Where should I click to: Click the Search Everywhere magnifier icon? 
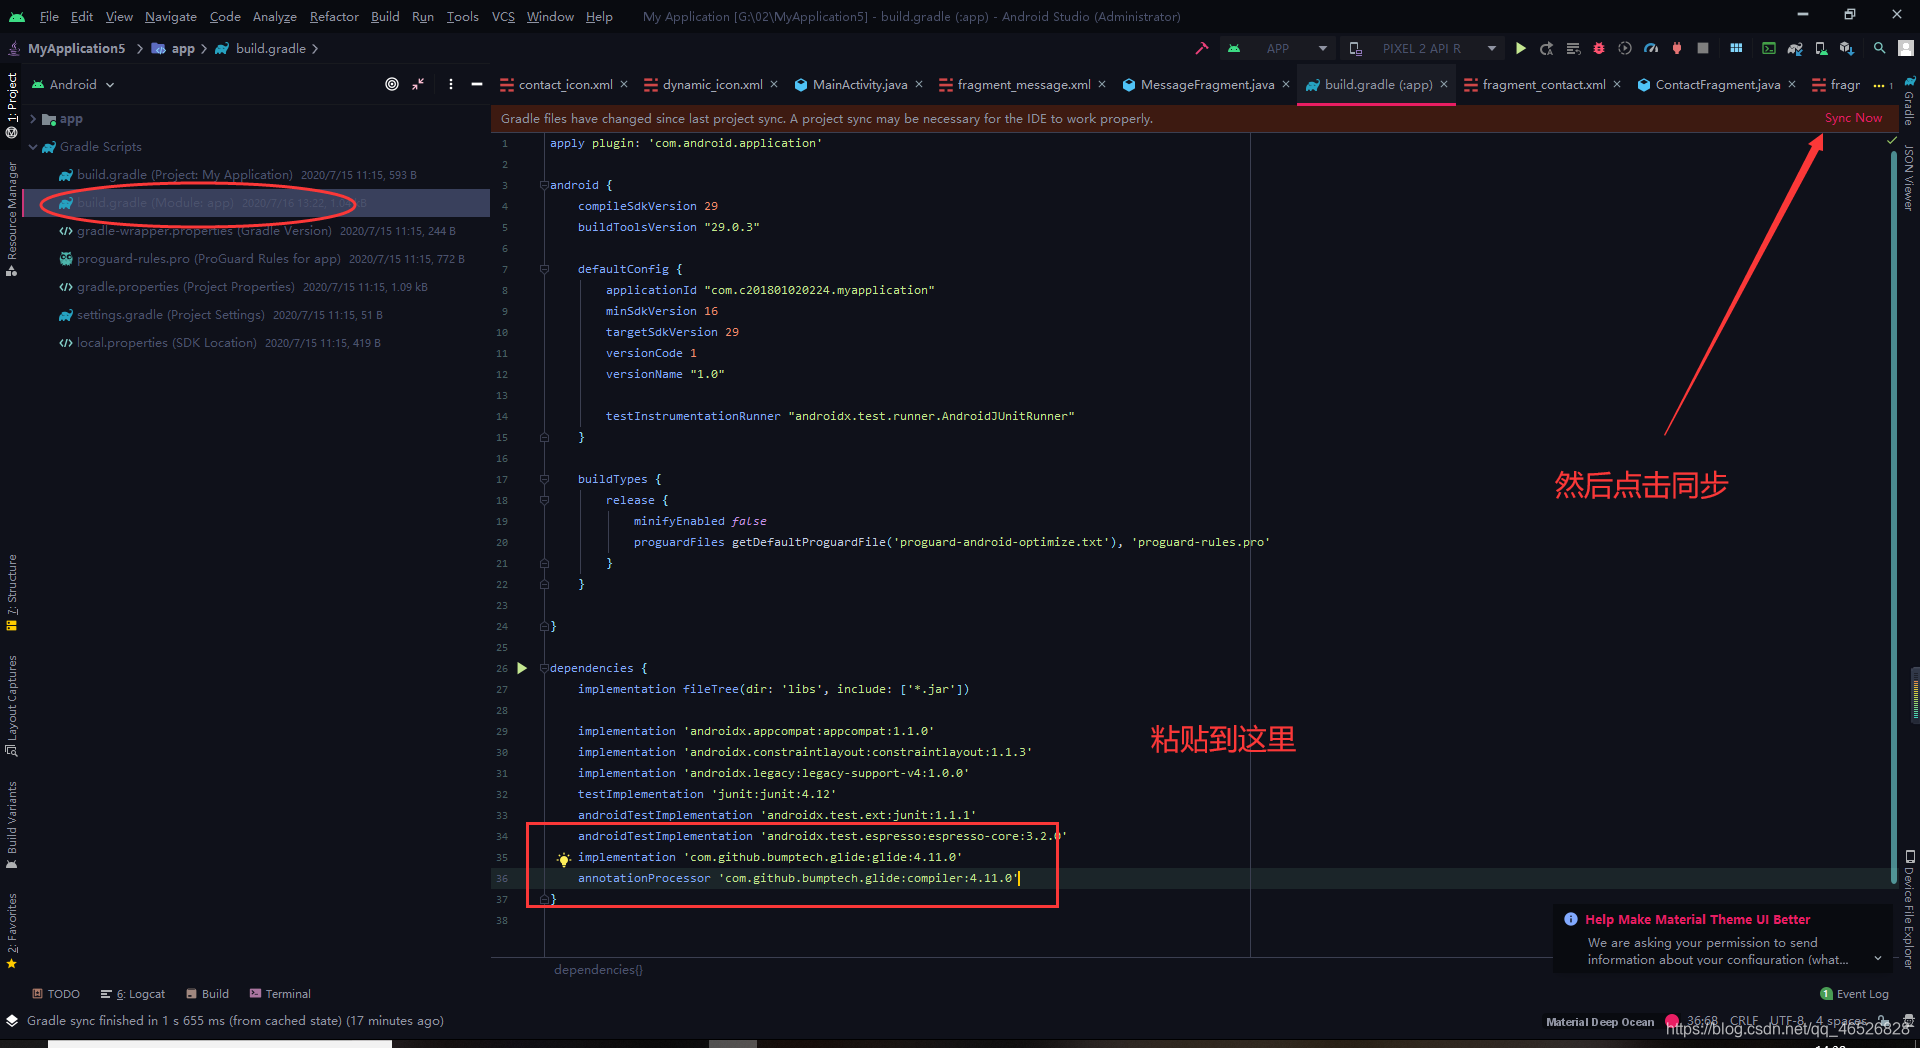[1880, 48]
